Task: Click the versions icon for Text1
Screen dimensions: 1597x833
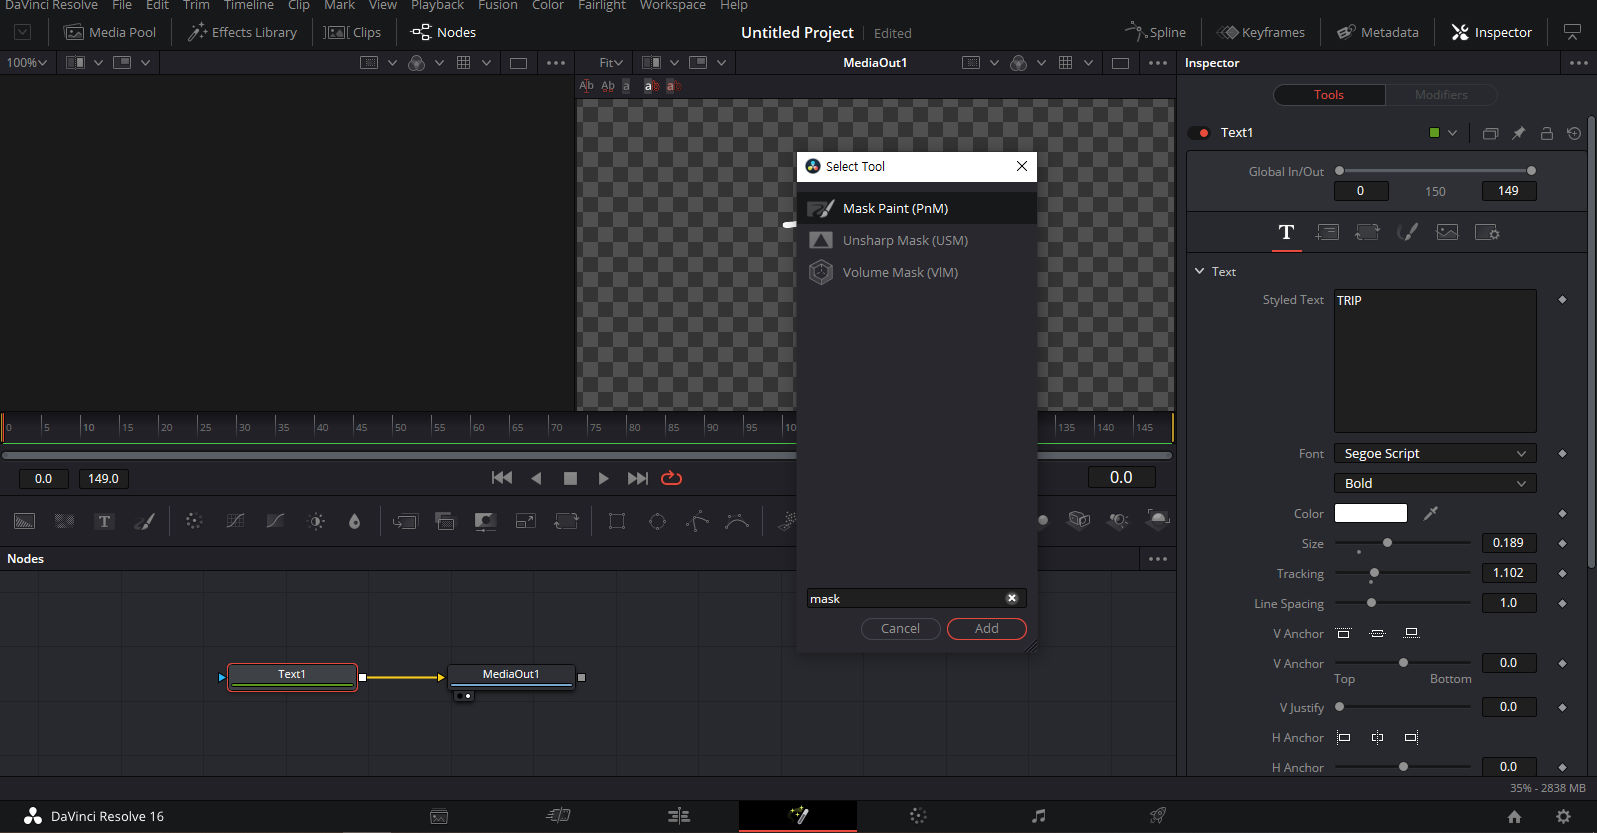Action: click(1490, 133)
